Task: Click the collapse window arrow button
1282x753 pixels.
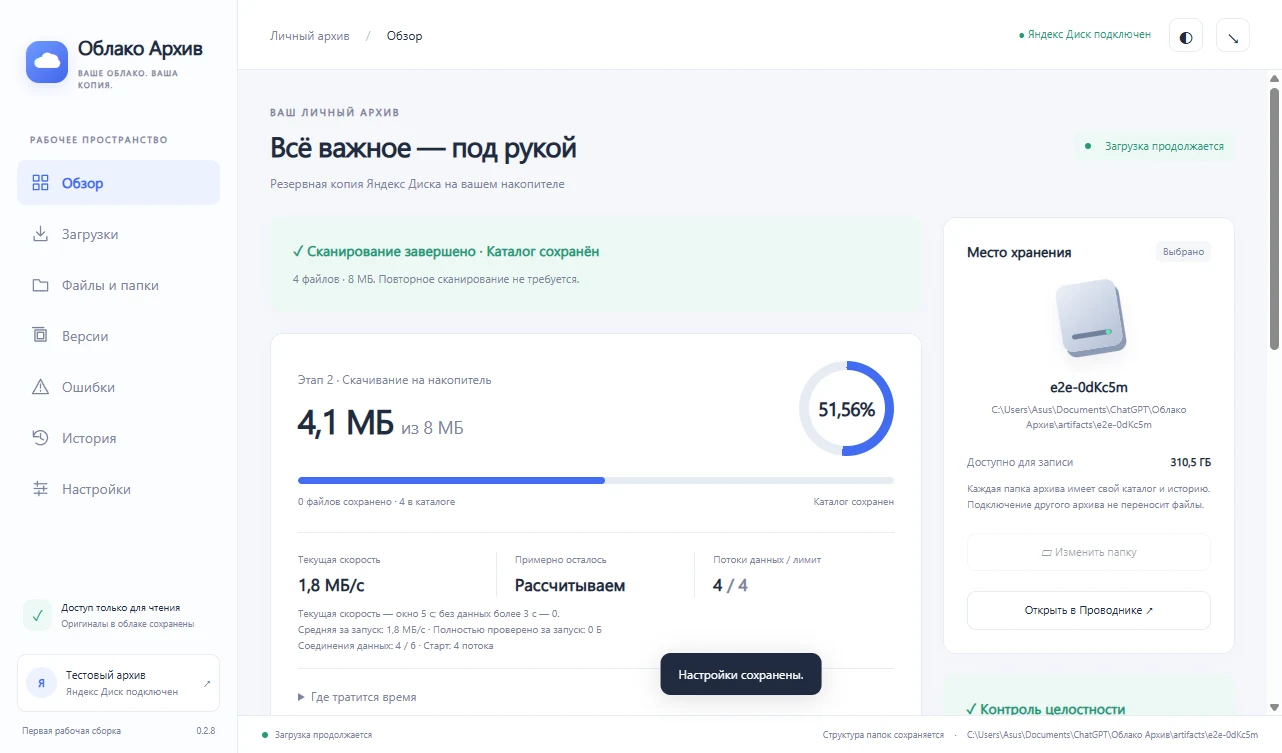Action: point(1233,37)
